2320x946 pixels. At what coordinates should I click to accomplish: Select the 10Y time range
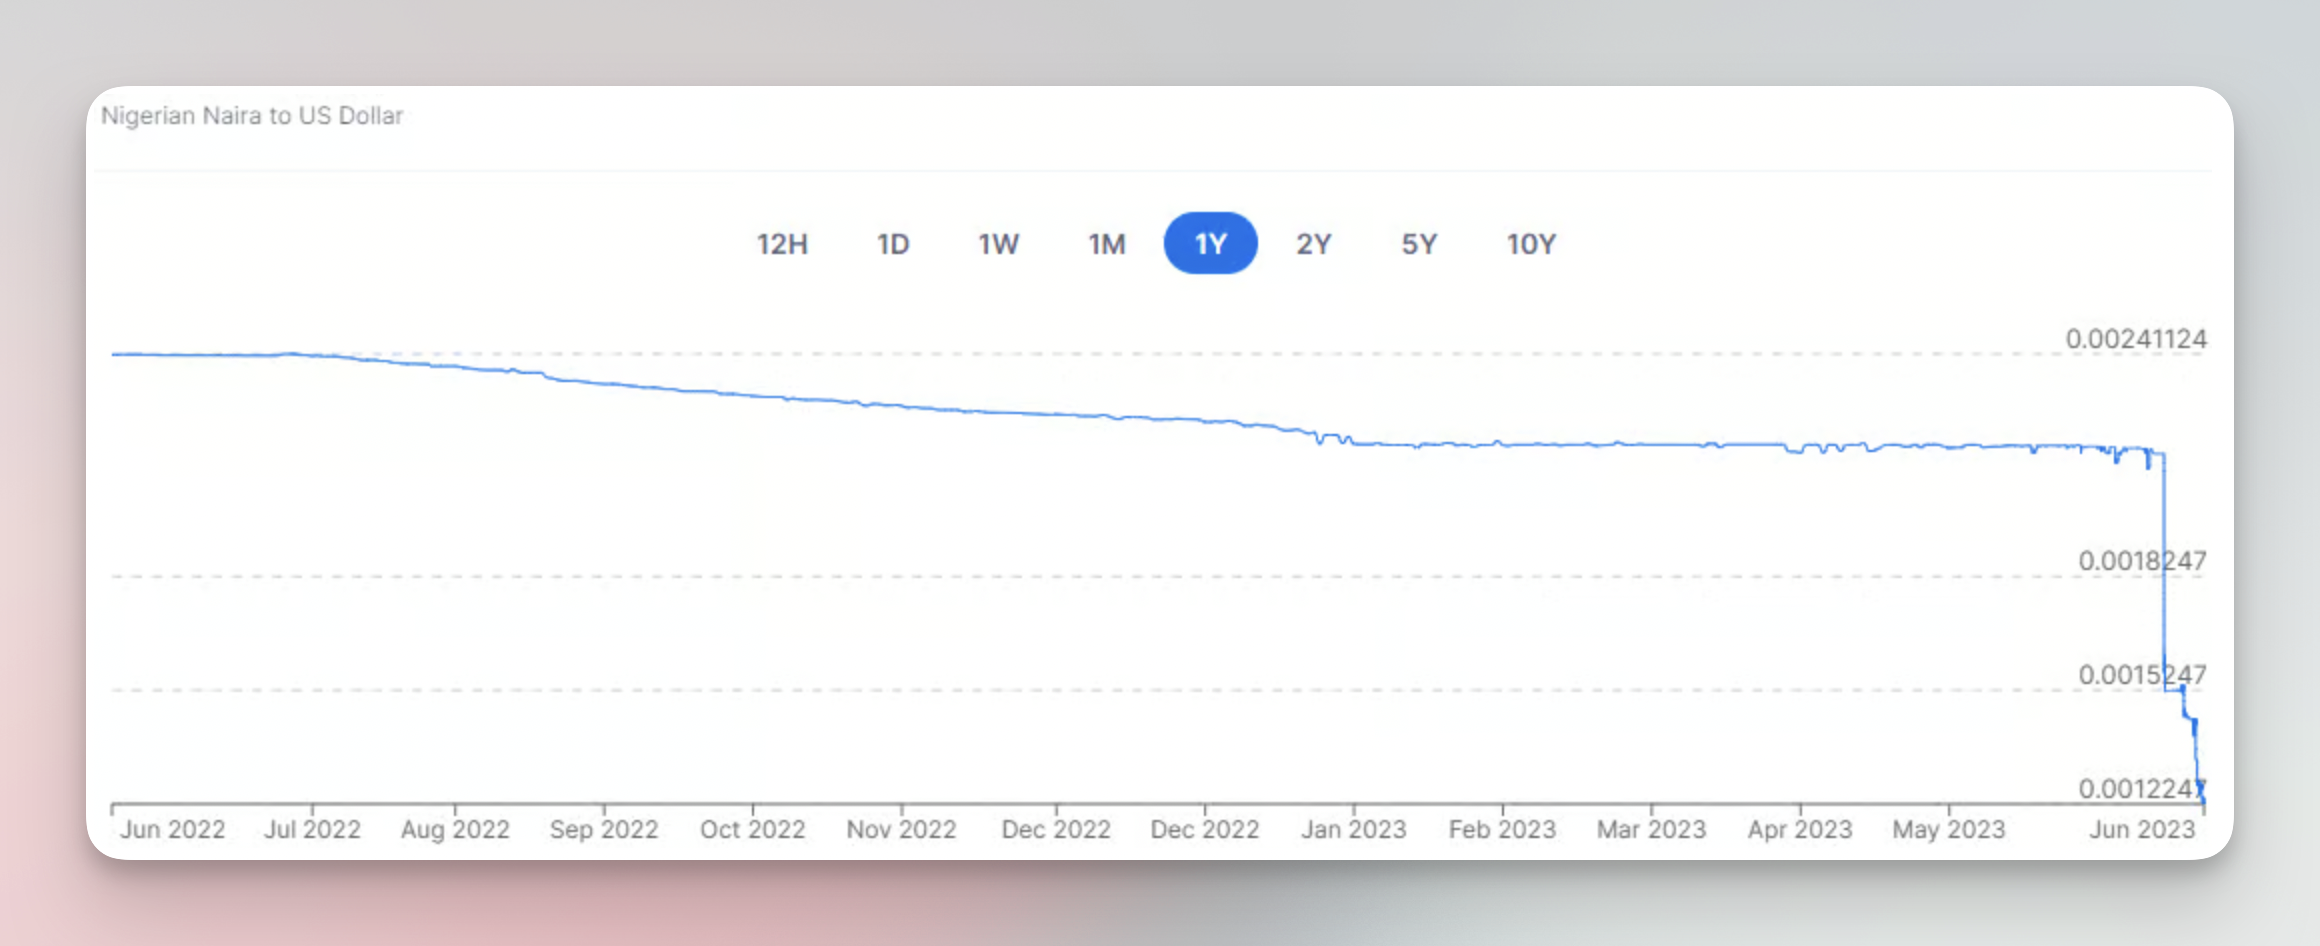point(1531,244)
